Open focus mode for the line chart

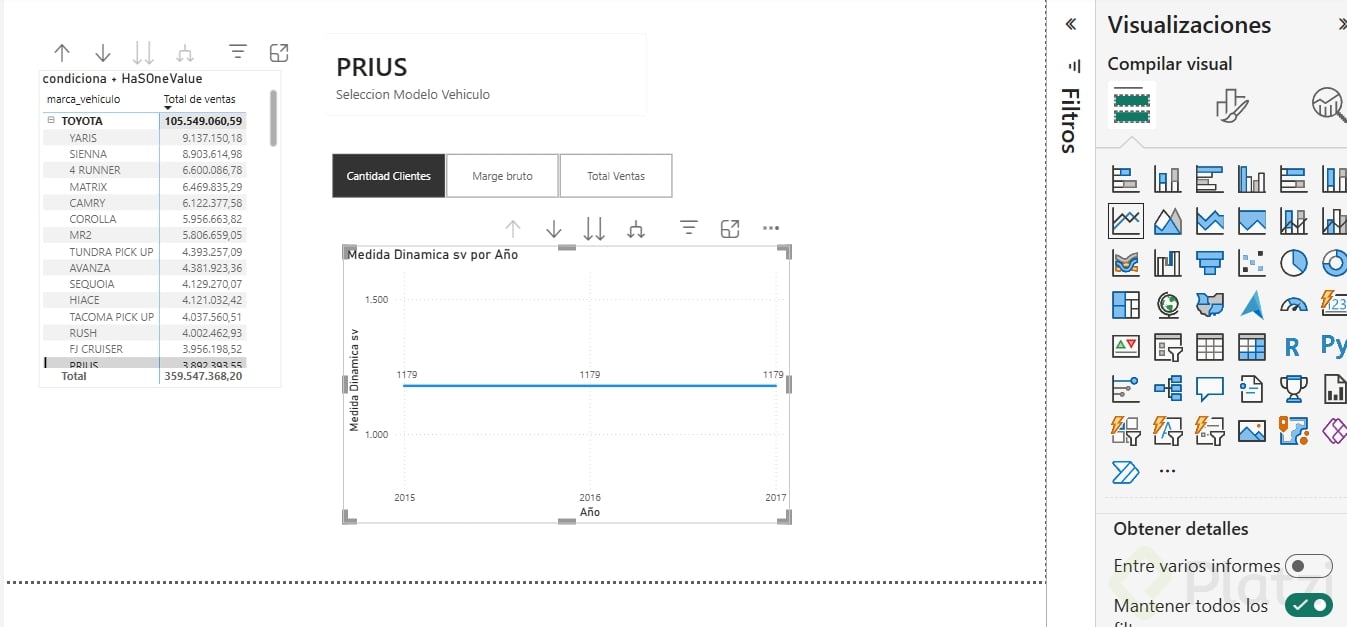730,229
